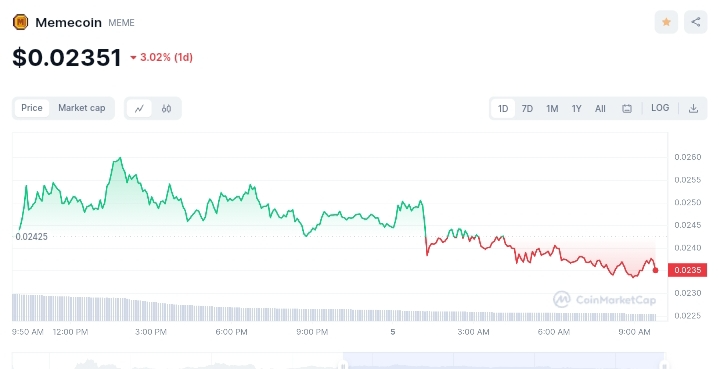Show All time price history
The image size is (719, 369).
(600, 109)
